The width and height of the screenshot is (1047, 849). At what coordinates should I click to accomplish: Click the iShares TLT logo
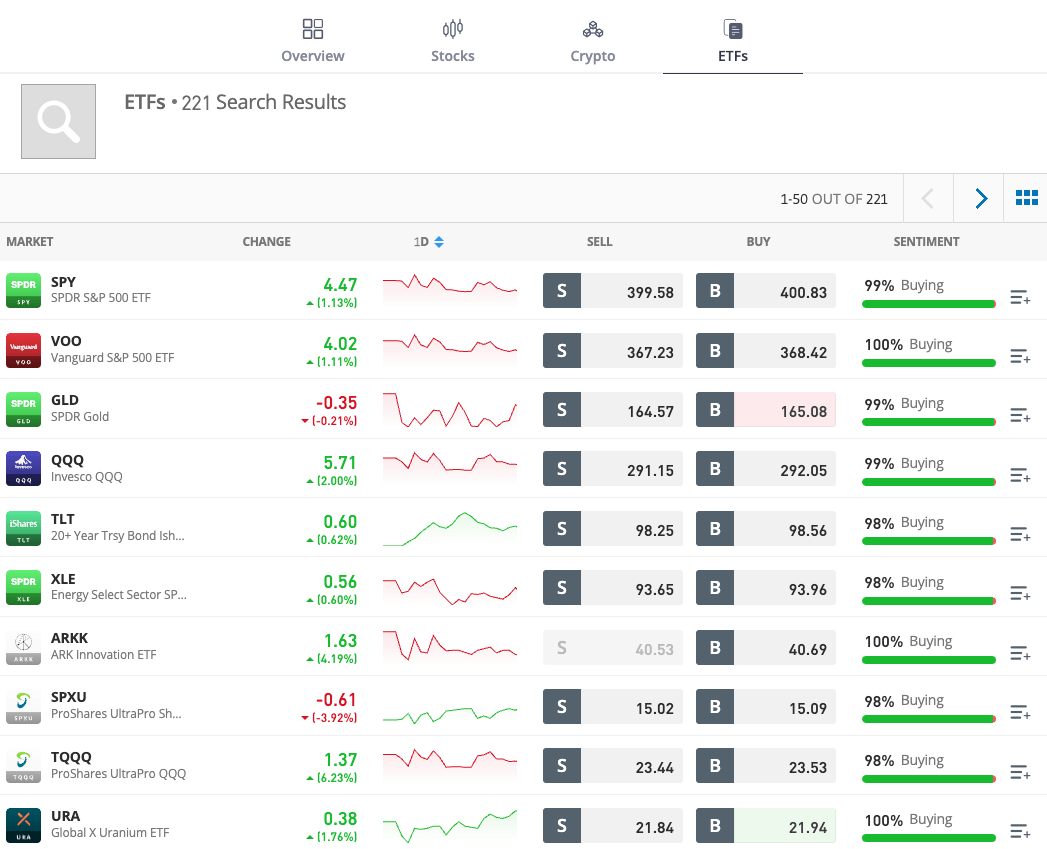point(23,527)
